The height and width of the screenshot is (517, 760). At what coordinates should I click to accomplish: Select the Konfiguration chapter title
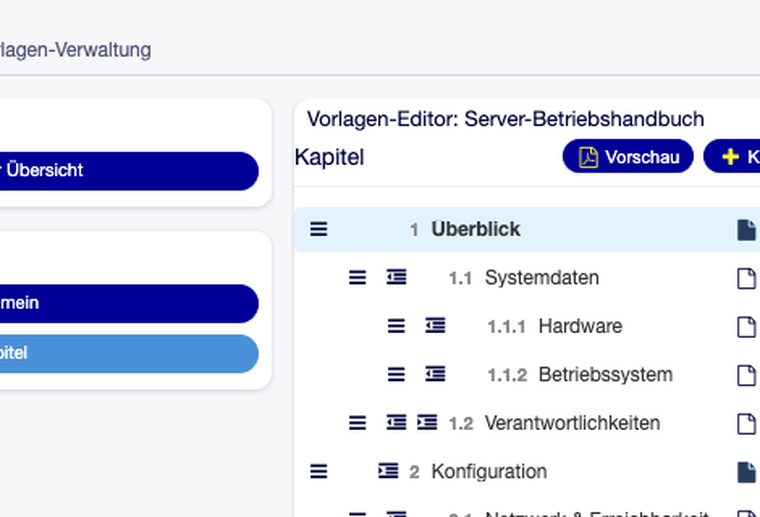click(489, 471)
